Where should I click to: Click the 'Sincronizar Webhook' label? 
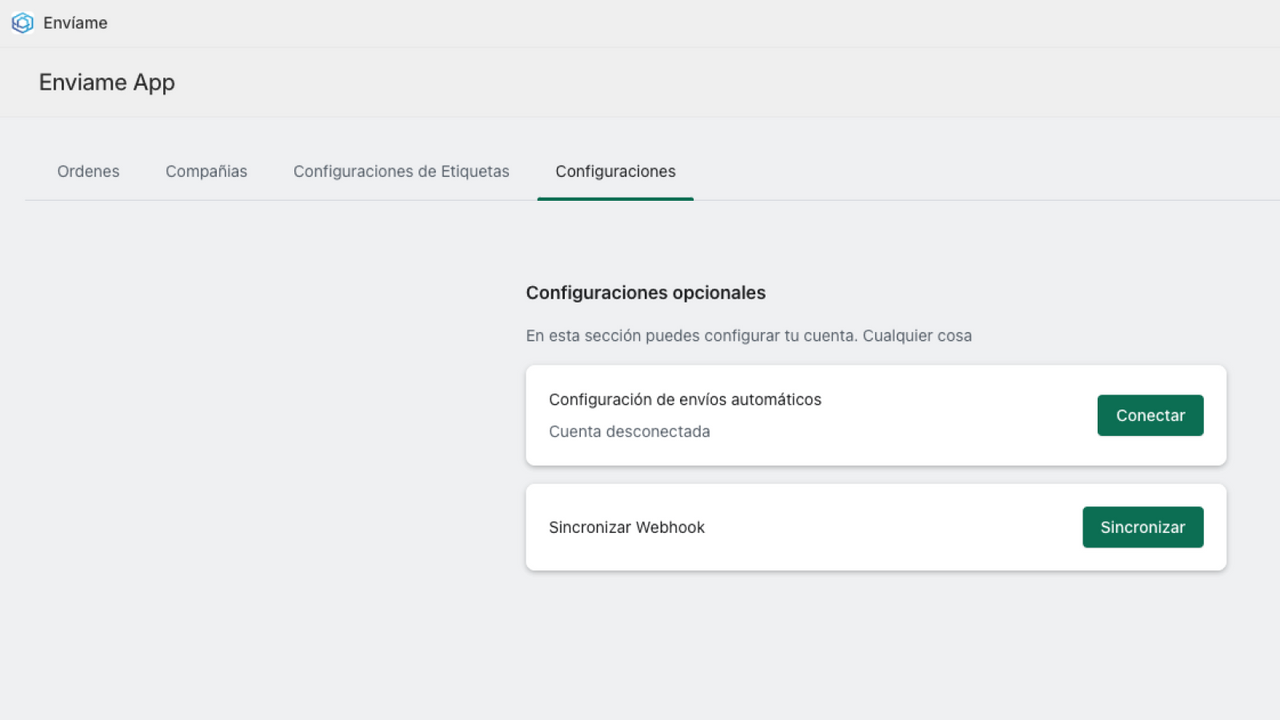point(627,527)
